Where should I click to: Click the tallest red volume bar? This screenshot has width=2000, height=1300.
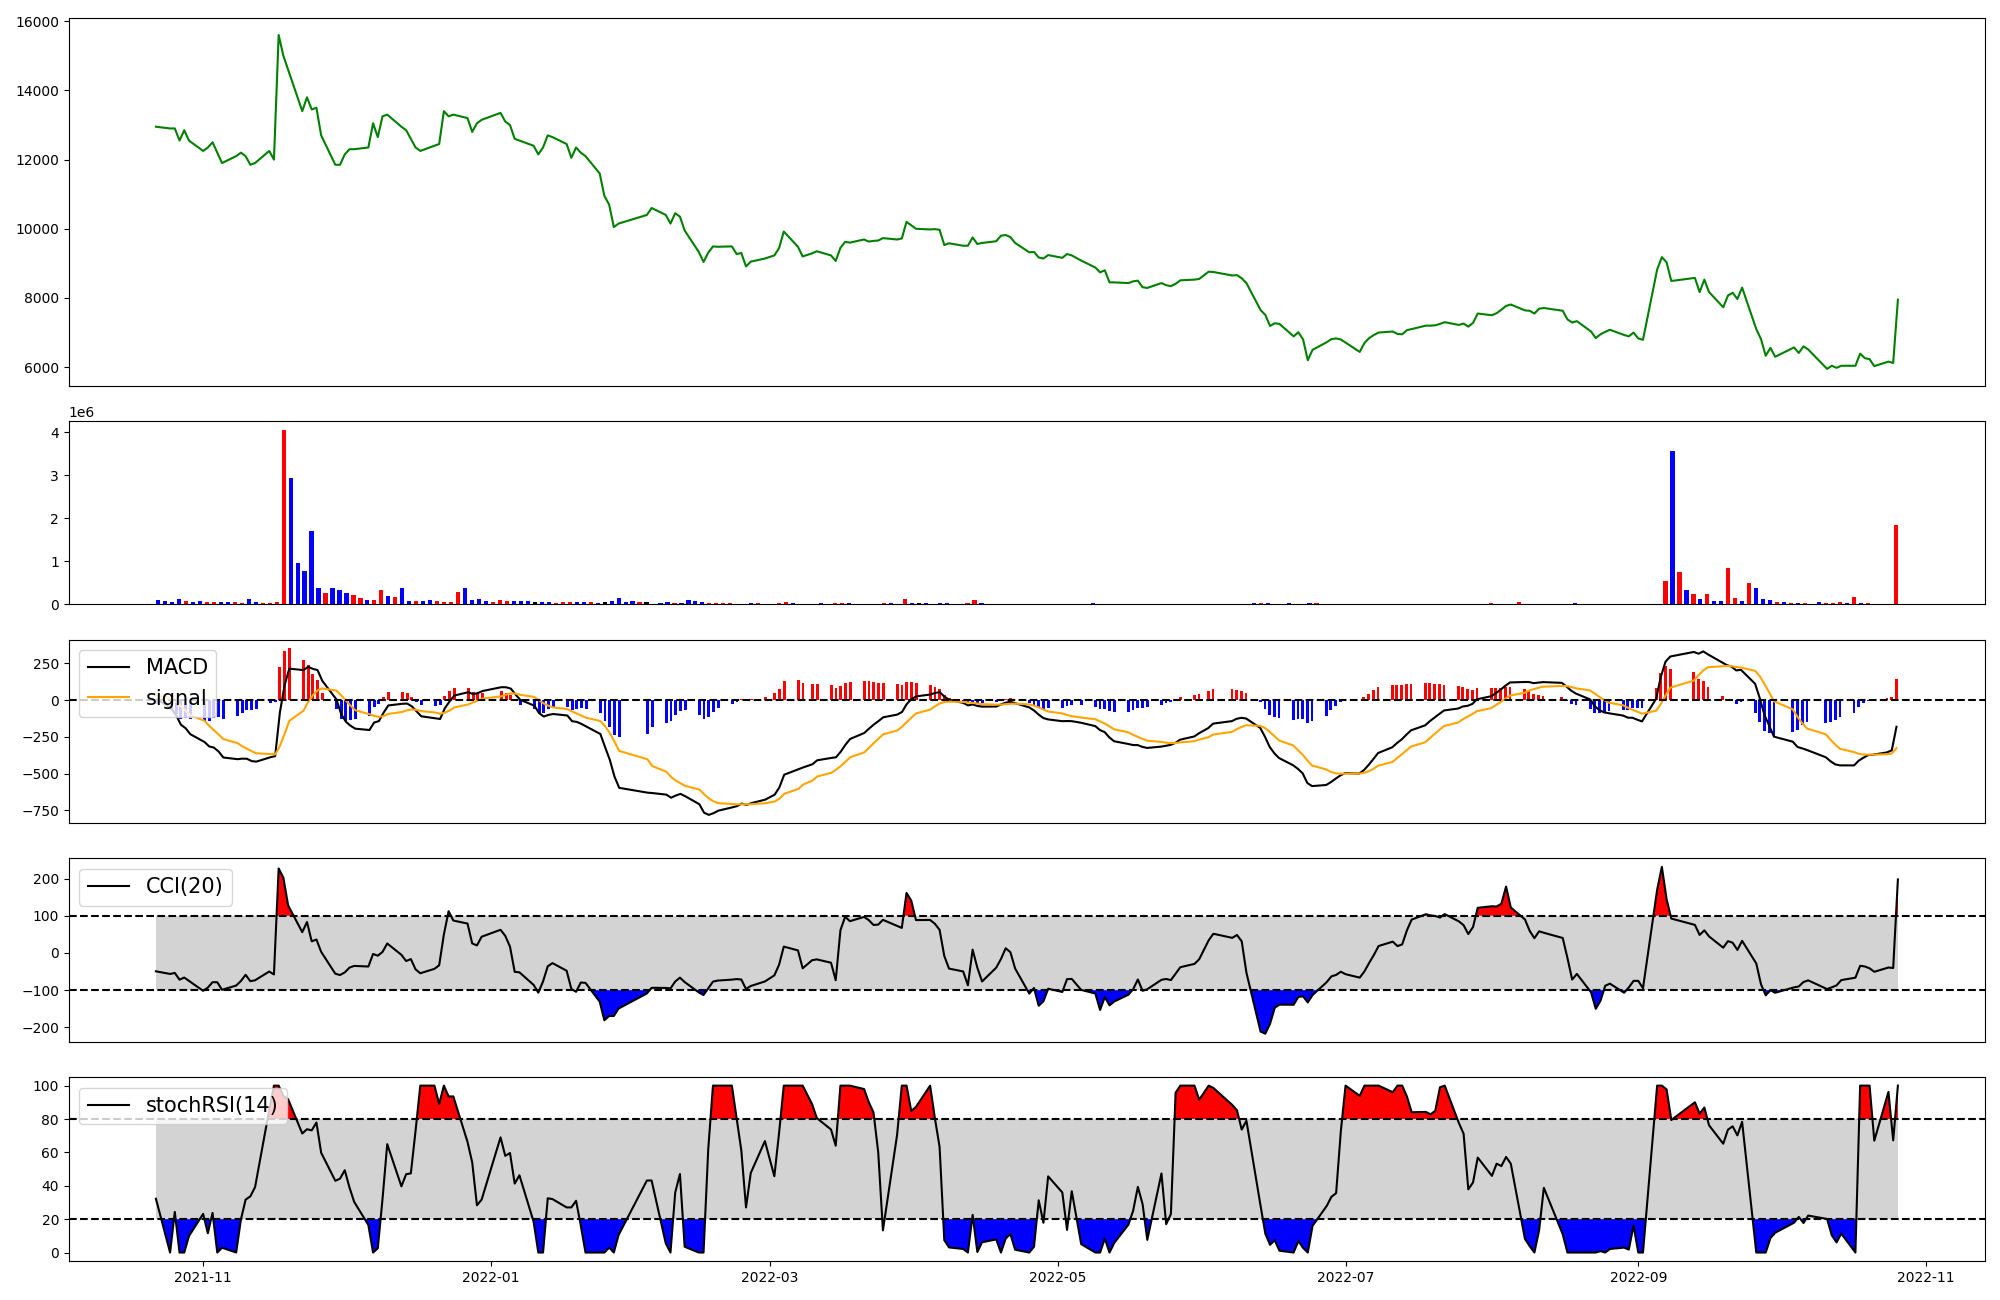pos(284,517)
